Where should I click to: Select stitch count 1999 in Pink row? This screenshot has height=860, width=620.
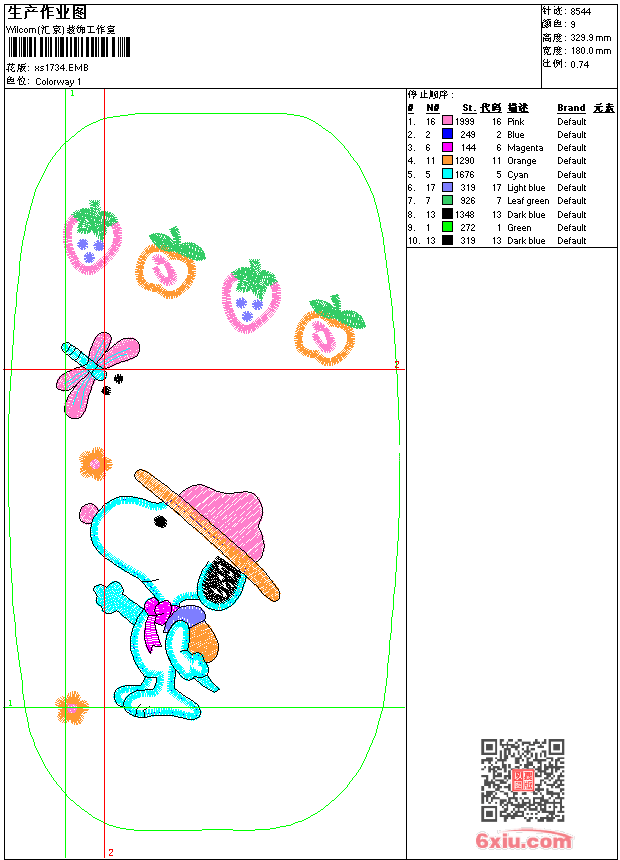point(465,122)
